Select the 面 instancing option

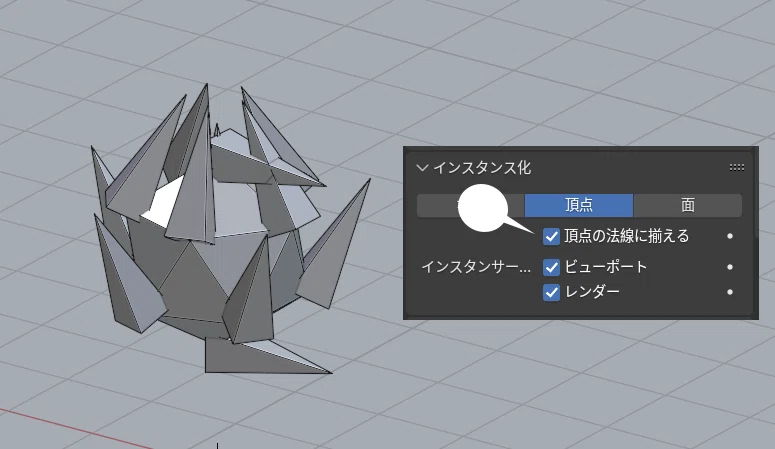688,205
